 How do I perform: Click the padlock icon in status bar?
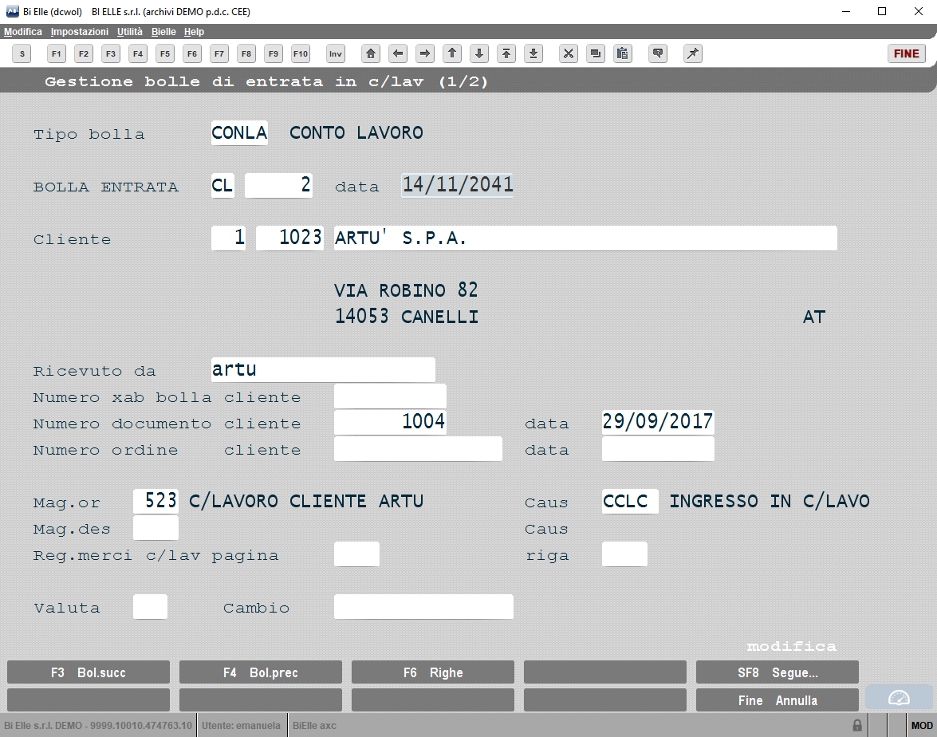(858, 726)
